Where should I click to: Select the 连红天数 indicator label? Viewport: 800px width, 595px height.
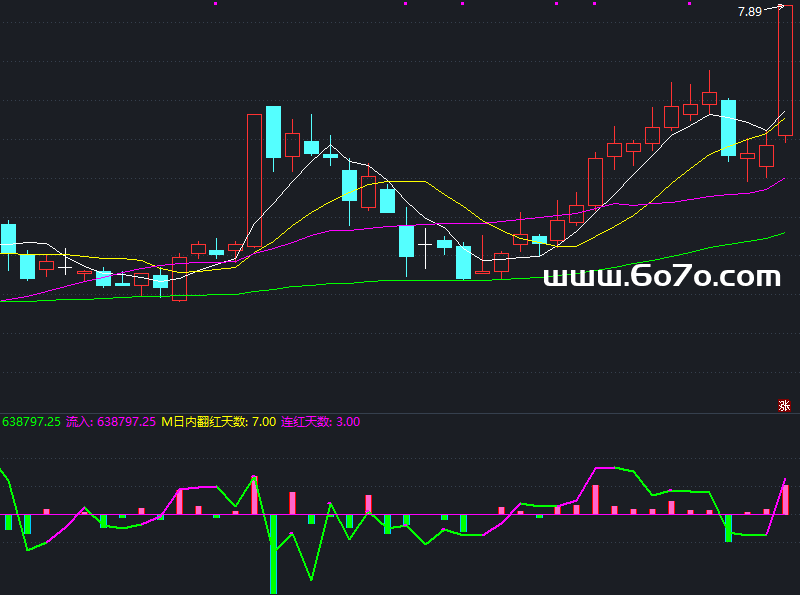[320, 422]
